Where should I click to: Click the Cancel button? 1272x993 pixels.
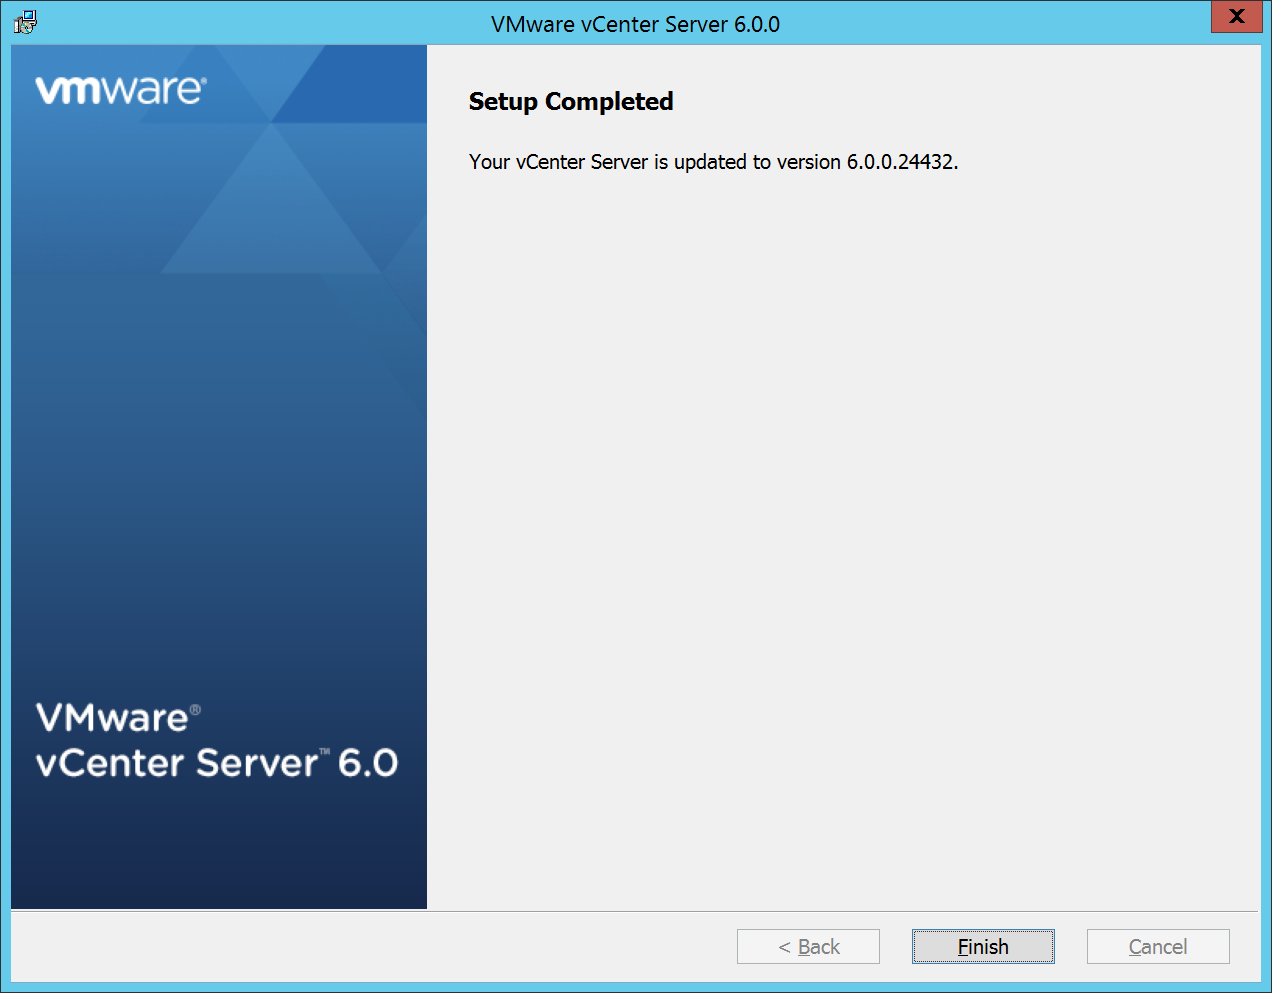point(1157,947)
